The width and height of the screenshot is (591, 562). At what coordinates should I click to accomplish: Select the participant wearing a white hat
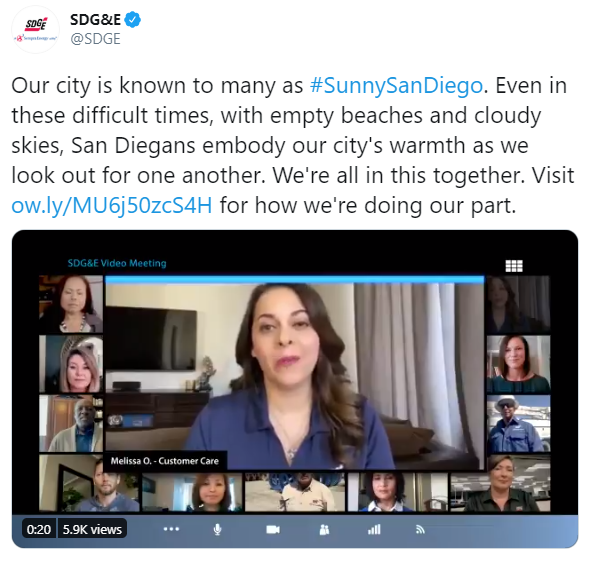coord(518,423)
